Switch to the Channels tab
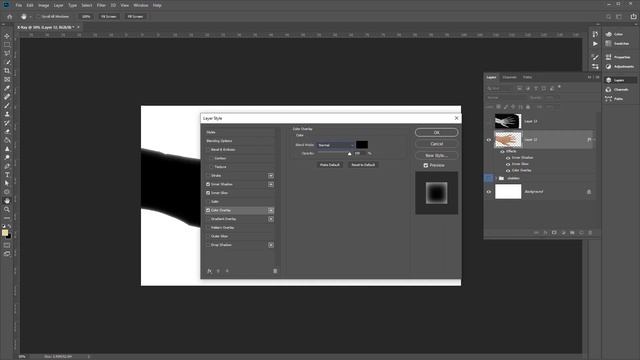The image size is (640, 360). 509,77
